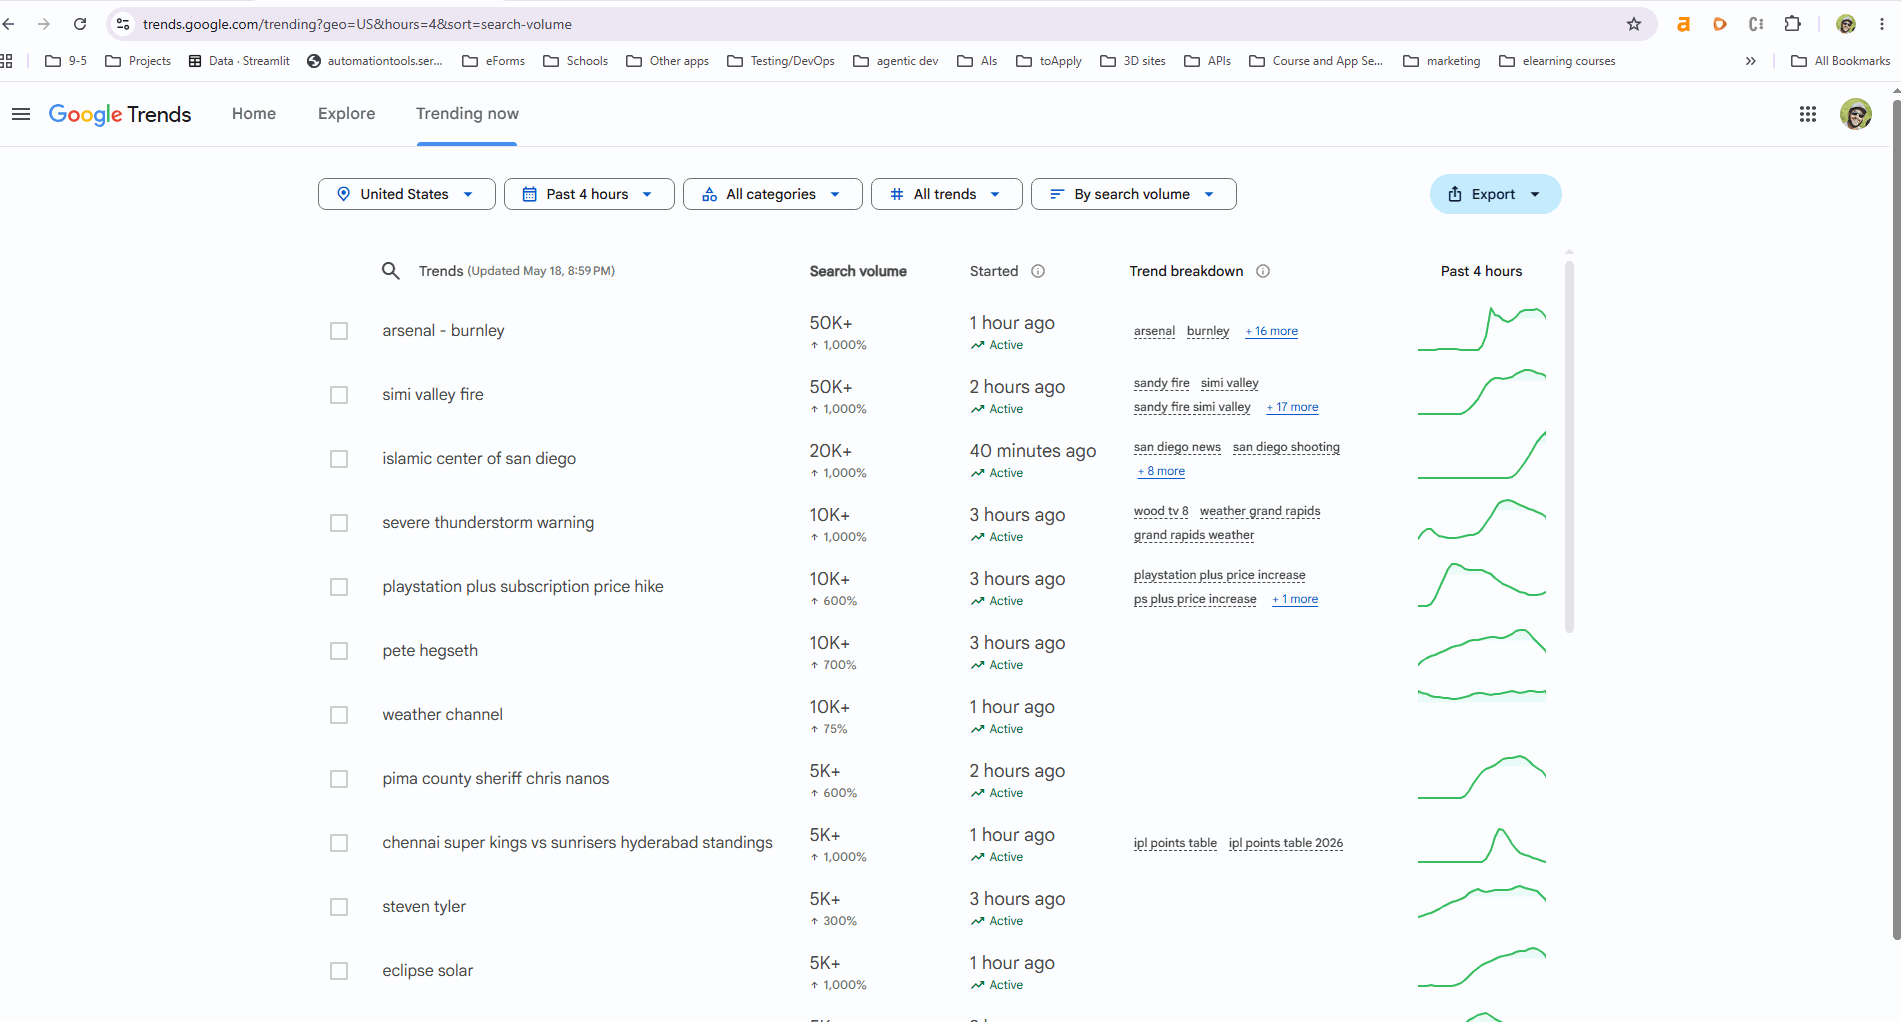The image size is (1901, 1022).
Task: Open the eclipse solar trend row
Action: [427, 971]
